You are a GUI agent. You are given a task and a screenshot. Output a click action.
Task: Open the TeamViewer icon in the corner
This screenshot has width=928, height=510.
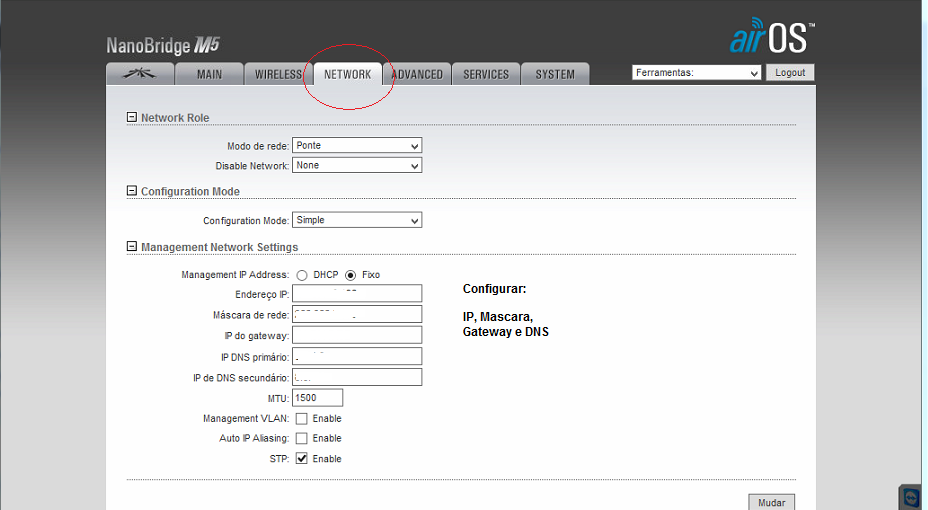(x=912, y=497)
